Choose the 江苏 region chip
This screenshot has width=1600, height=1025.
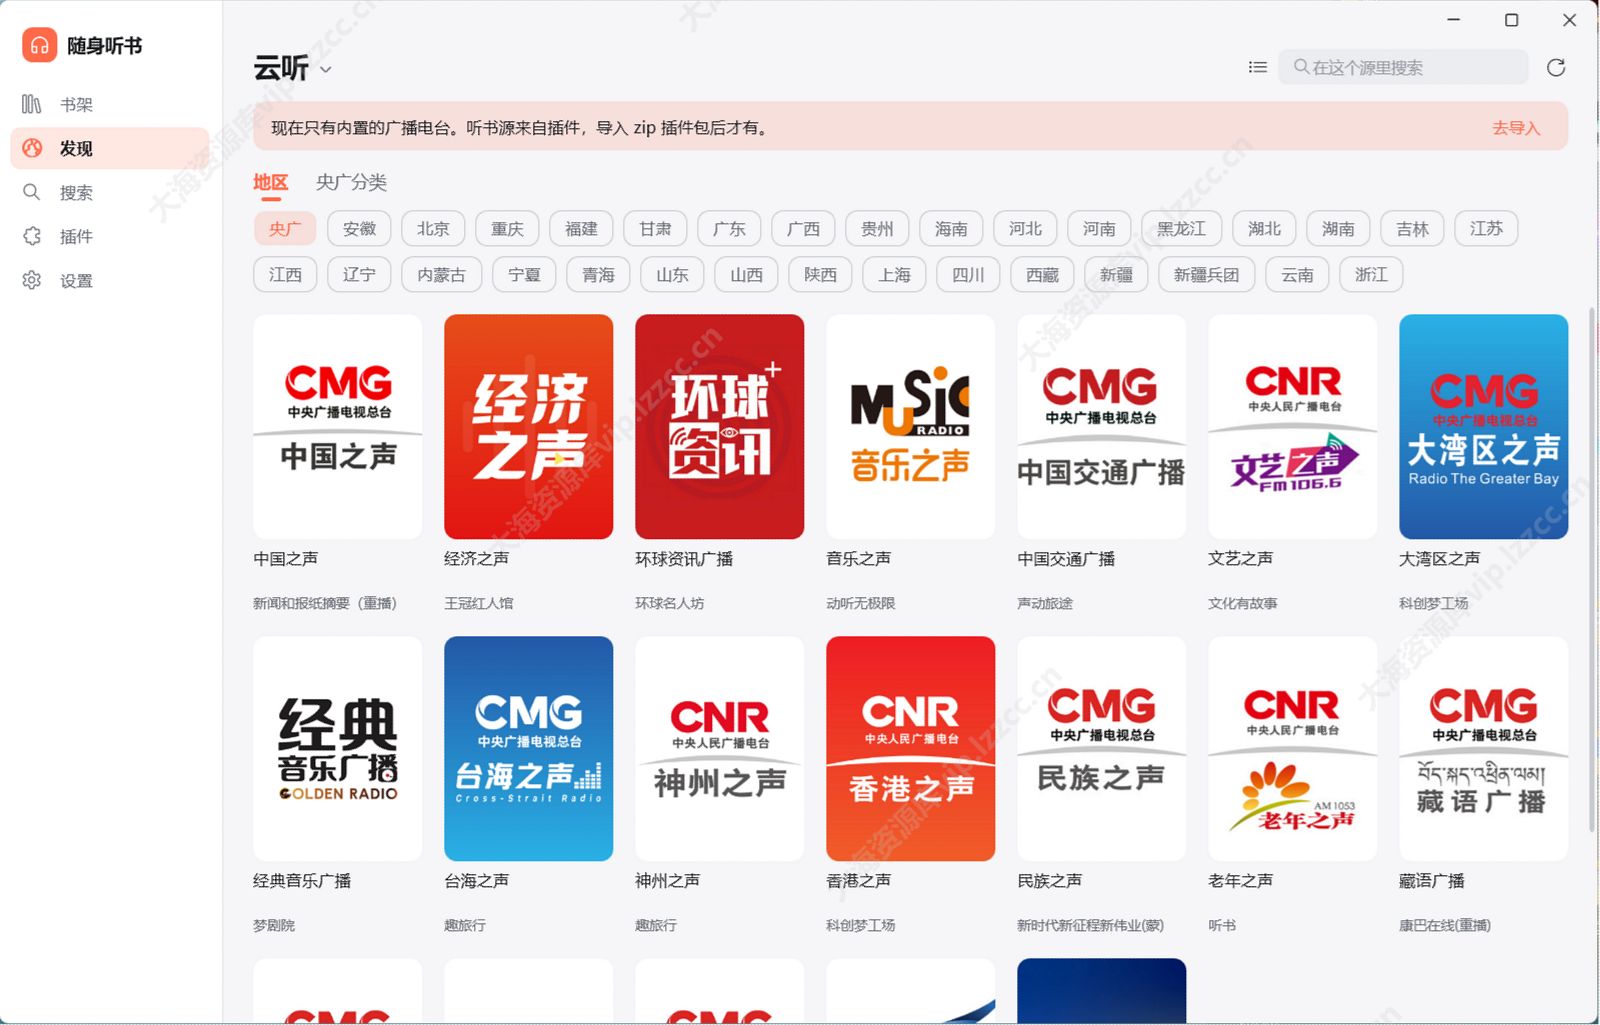(1486, 228)
